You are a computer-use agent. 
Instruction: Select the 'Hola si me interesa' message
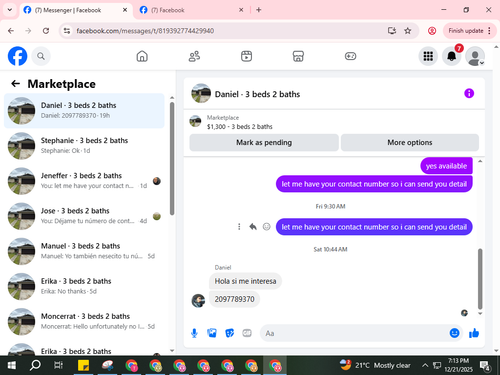pos(245,281)
